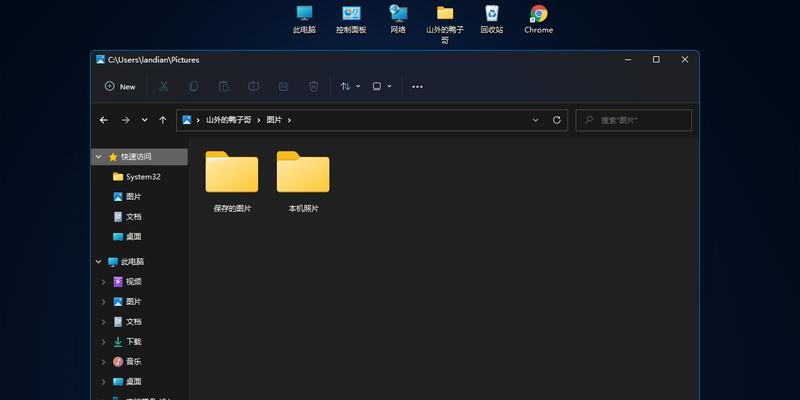Go back with the left arrow
The width and height of the screenshot is (800, 400).
click(x=104, y=120)
